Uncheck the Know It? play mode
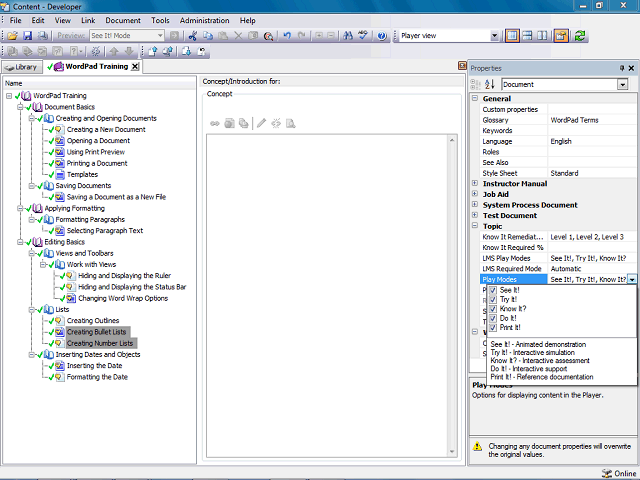640x480 pixels. click(493, 309)
